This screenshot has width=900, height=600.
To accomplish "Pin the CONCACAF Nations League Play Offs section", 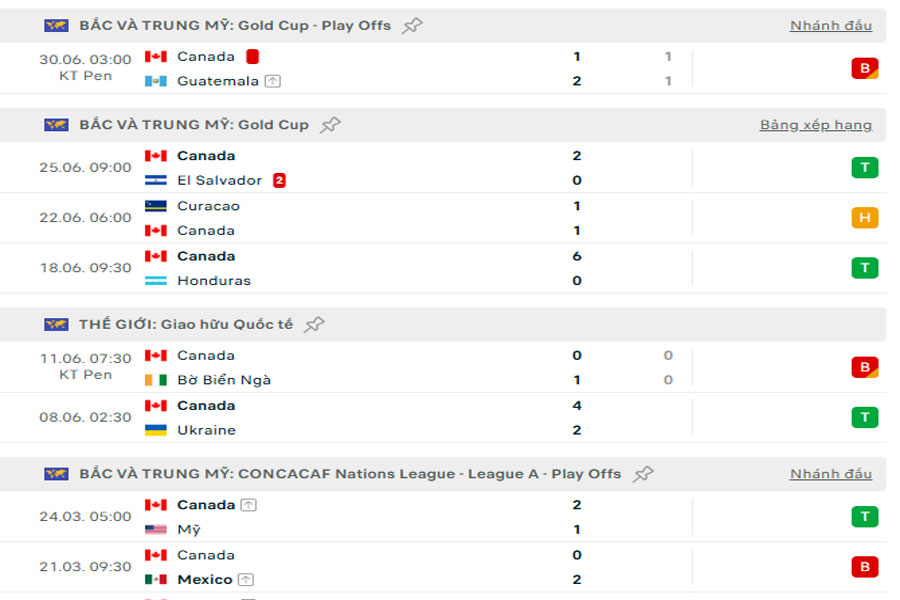I will (x=643, y=474).
